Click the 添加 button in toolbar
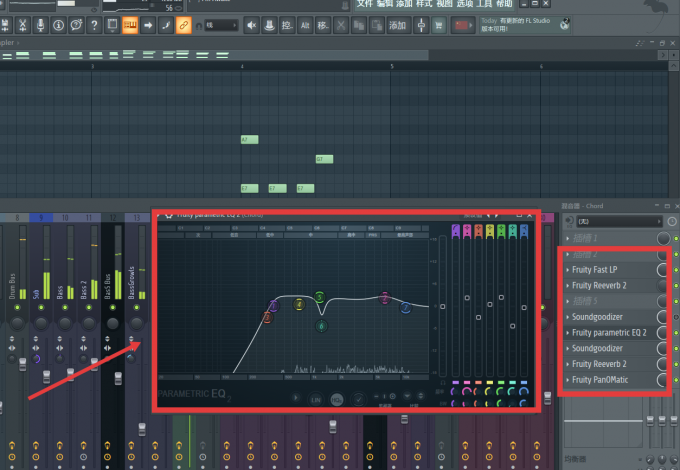680x470 pixels. (x=397, y=25)
